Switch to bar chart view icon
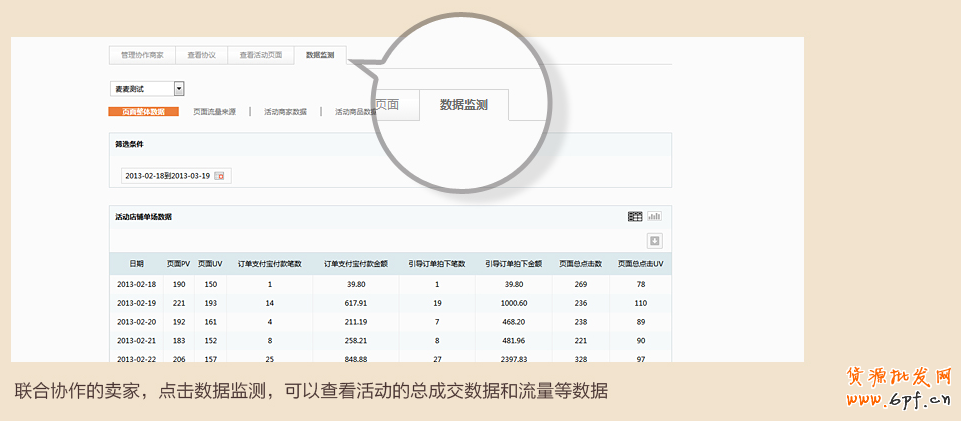 pos(655,216)
